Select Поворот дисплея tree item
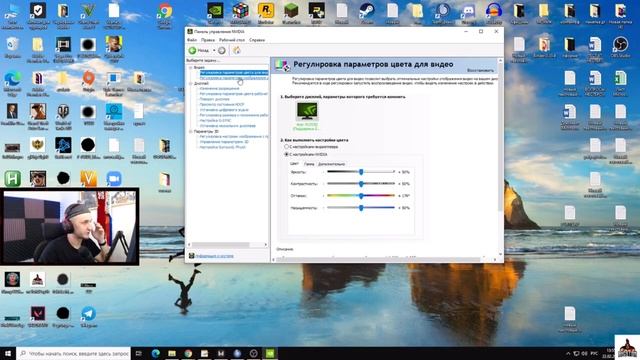Viewport: 640px width, 360px height. (214, 99)
